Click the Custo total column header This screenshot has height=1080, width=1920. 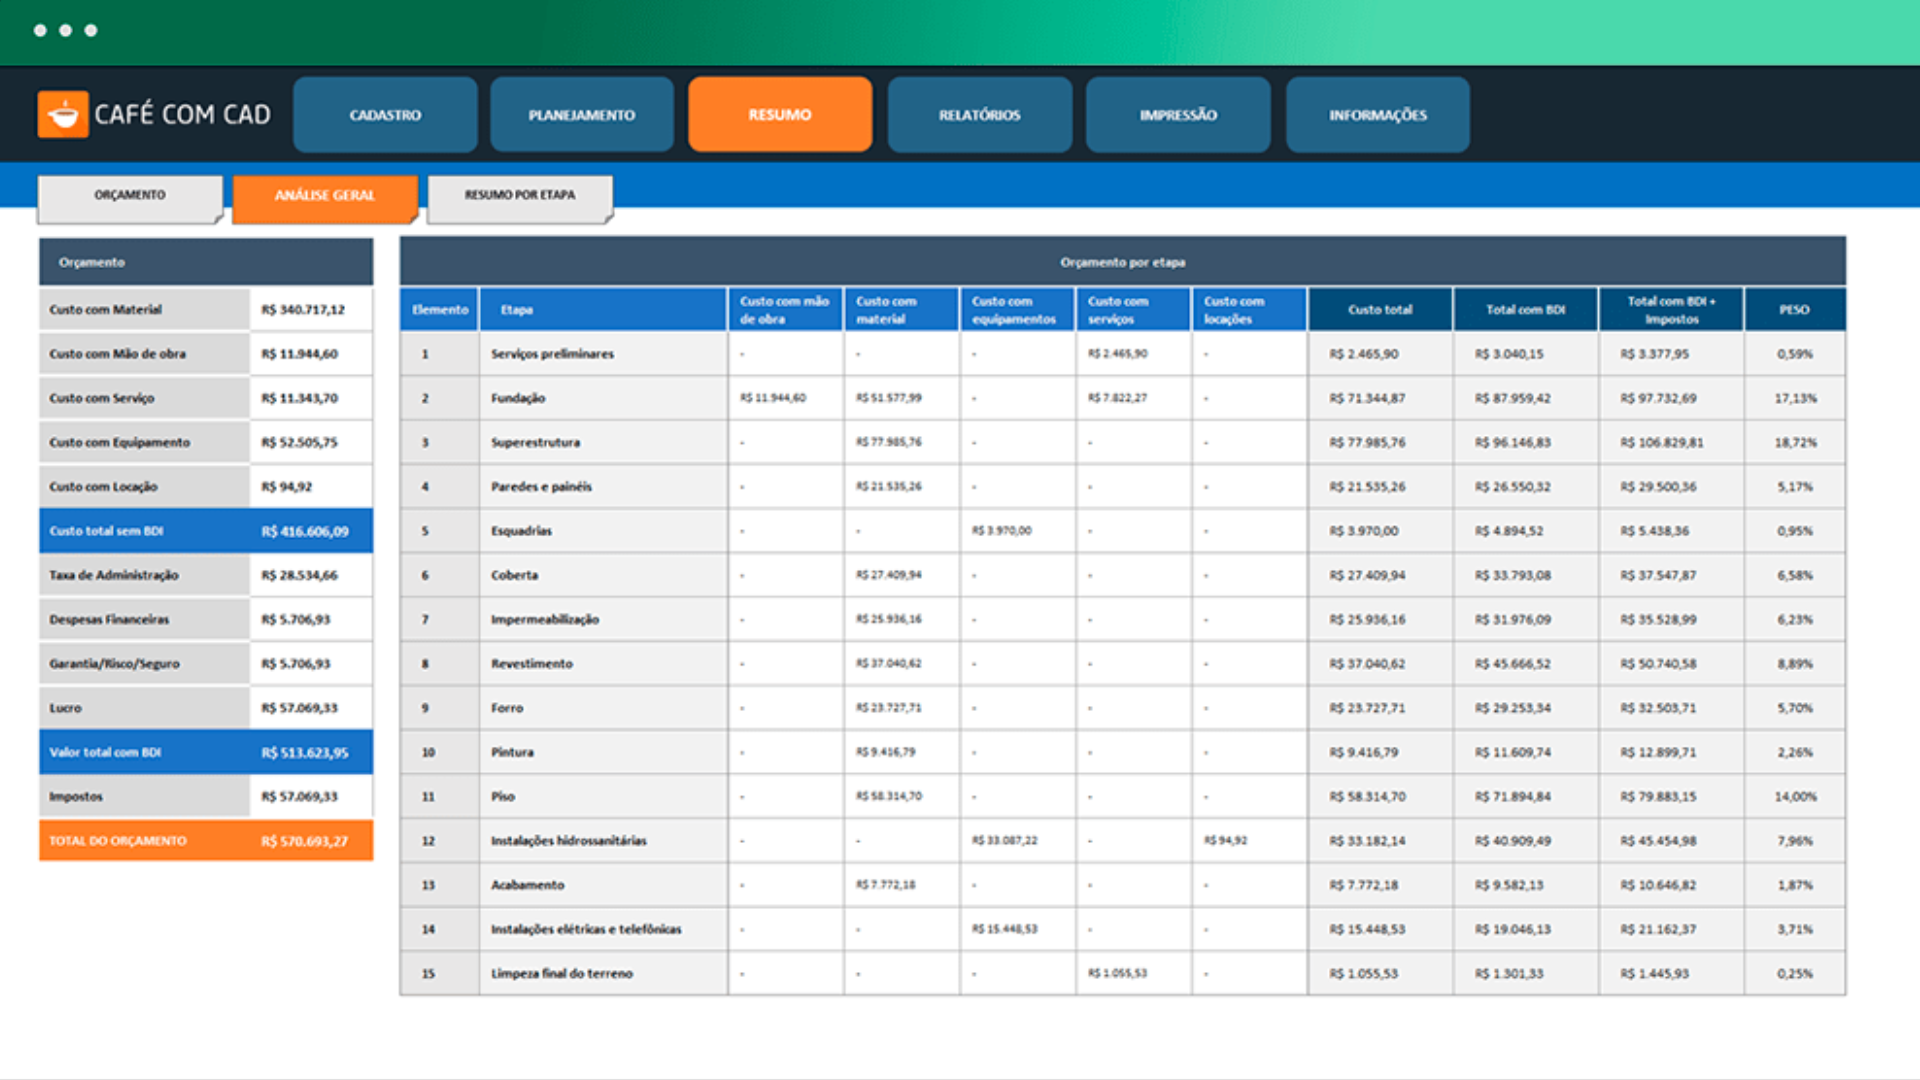pyautogui.click(x=1380, y=310)
